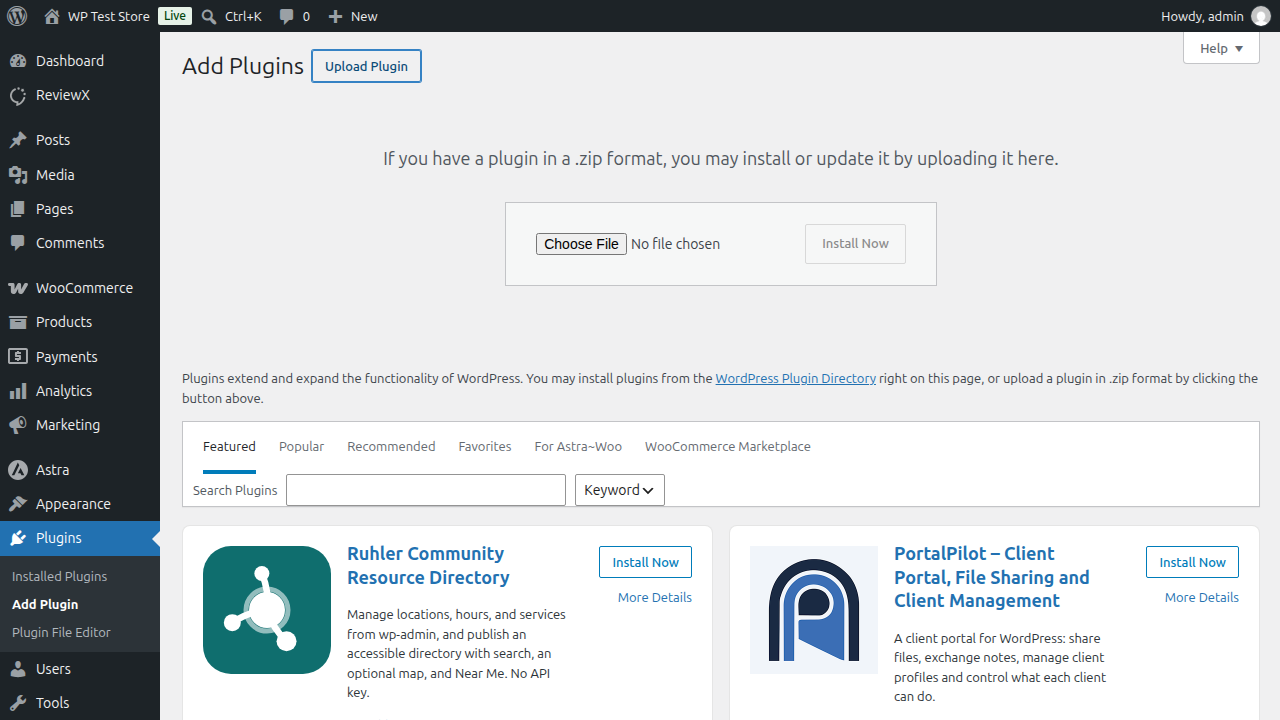The image size is (1280, 720).
Task: Open Installed Plugins submenu item
Action: click(x=59, y=577)
